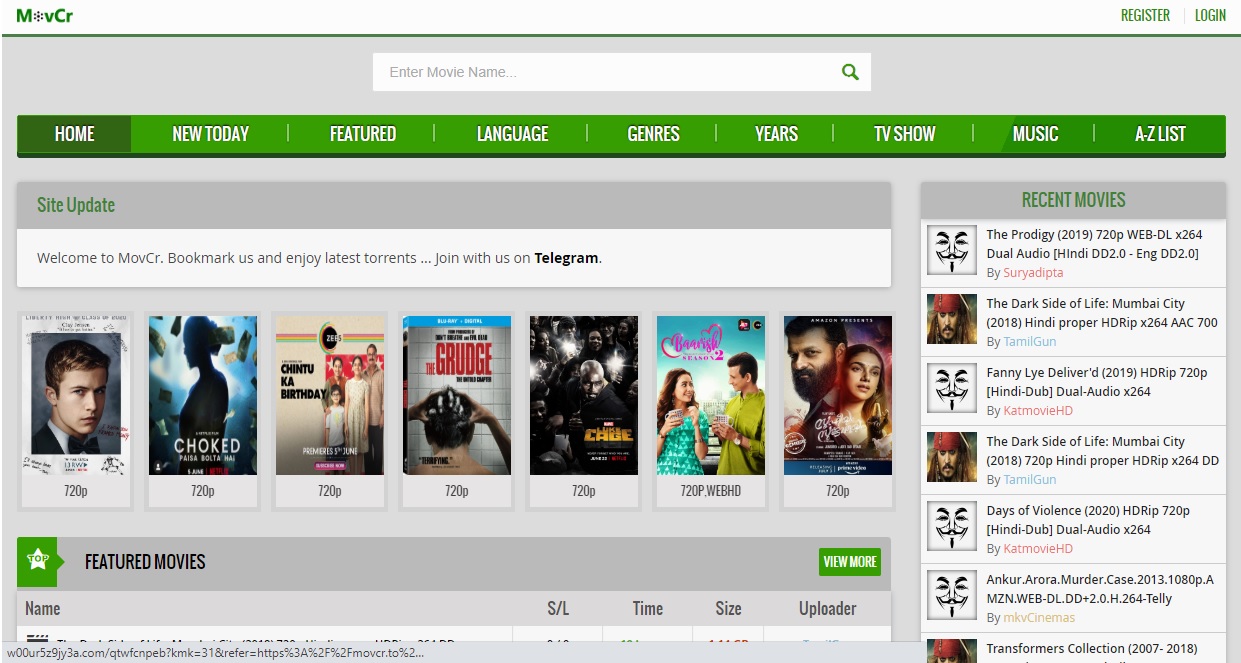Click avatar icon beside The Prodigy (2019)
This screenshot has width=1241, height=663.
(952, 250)
